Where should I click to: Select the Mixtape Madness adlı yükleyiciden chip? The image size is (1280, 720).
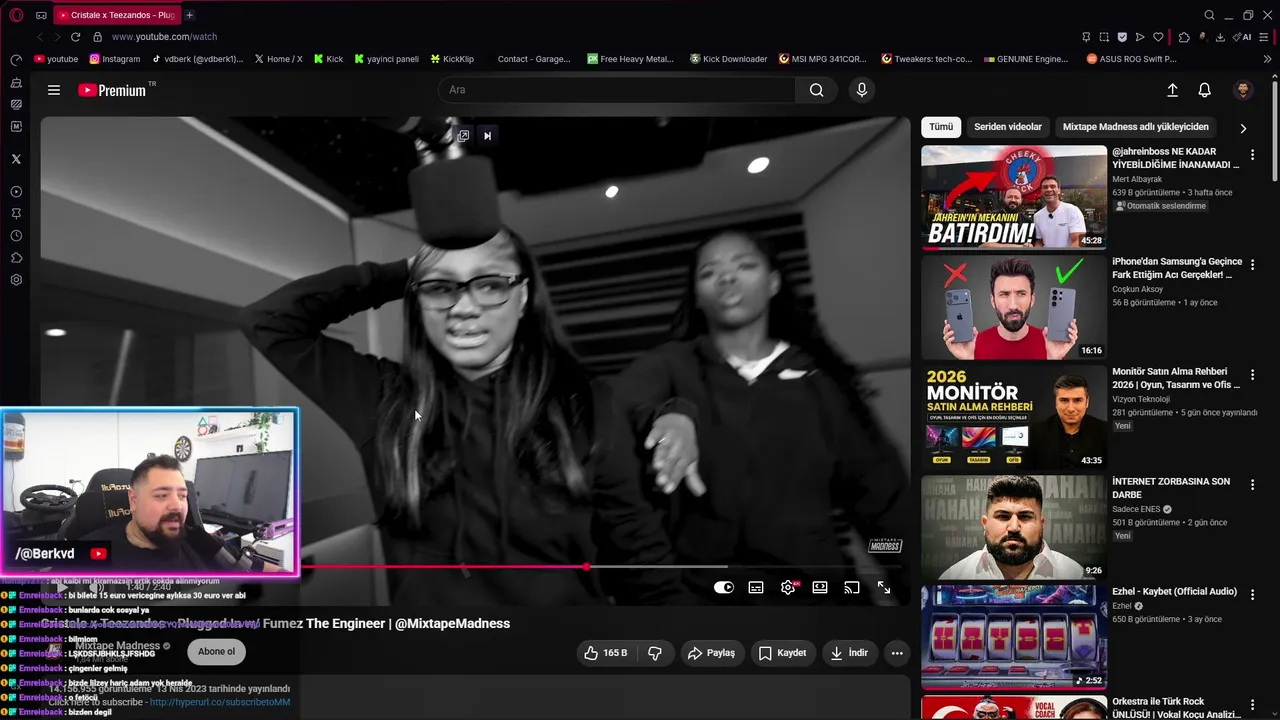point(1136,127)
